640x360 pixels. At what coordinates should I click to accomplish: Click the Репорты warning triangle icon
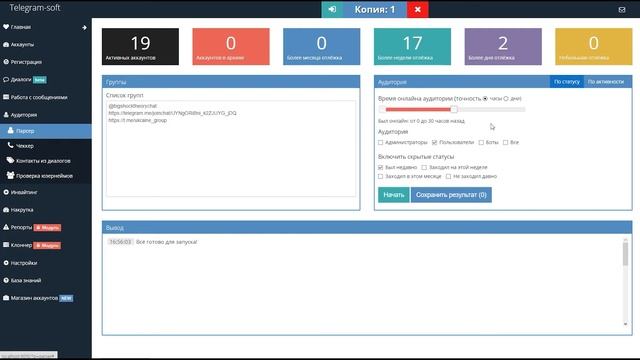coord(6,227)
